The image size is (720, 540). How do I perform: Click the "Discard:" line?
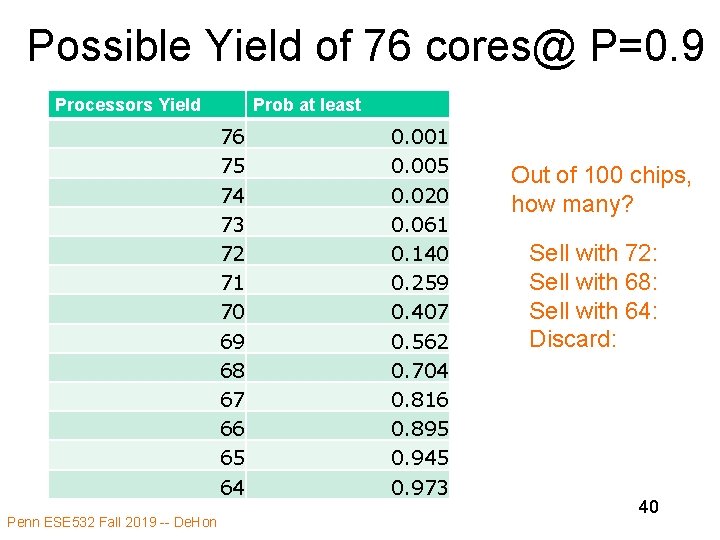tap(573, 339)
